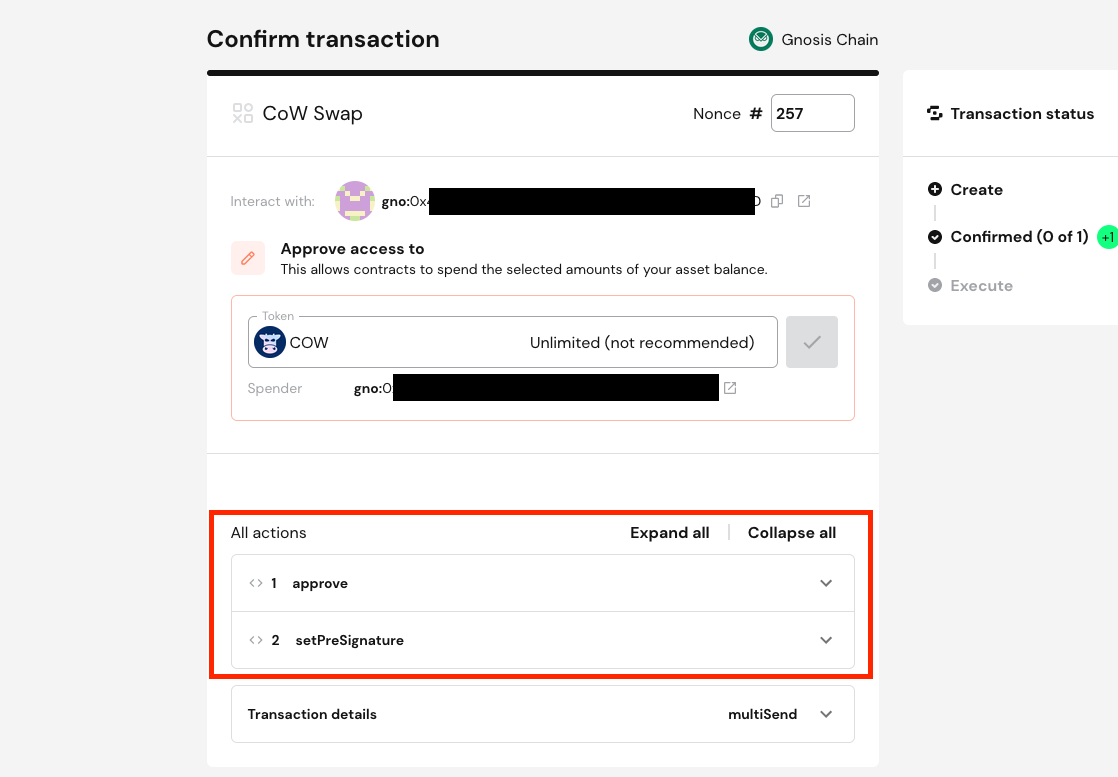
Task: Click the purple contract avatar identicon
Action: click(355, 201)
